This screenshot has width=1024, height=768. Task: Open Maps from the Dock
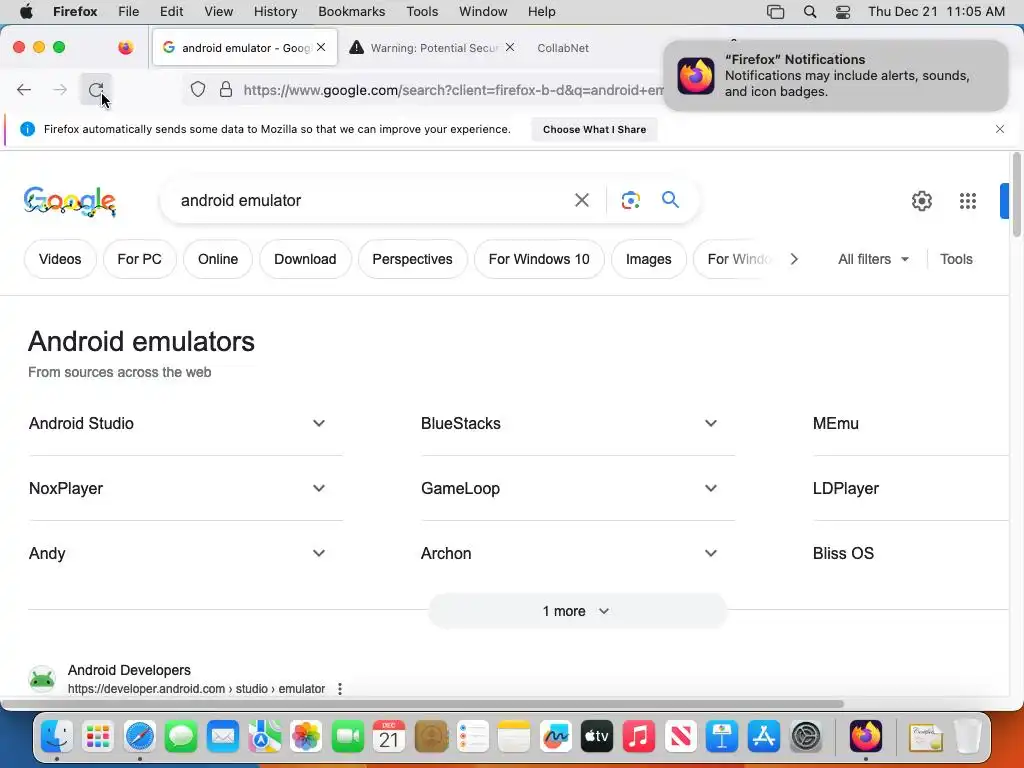pos(264,737)
